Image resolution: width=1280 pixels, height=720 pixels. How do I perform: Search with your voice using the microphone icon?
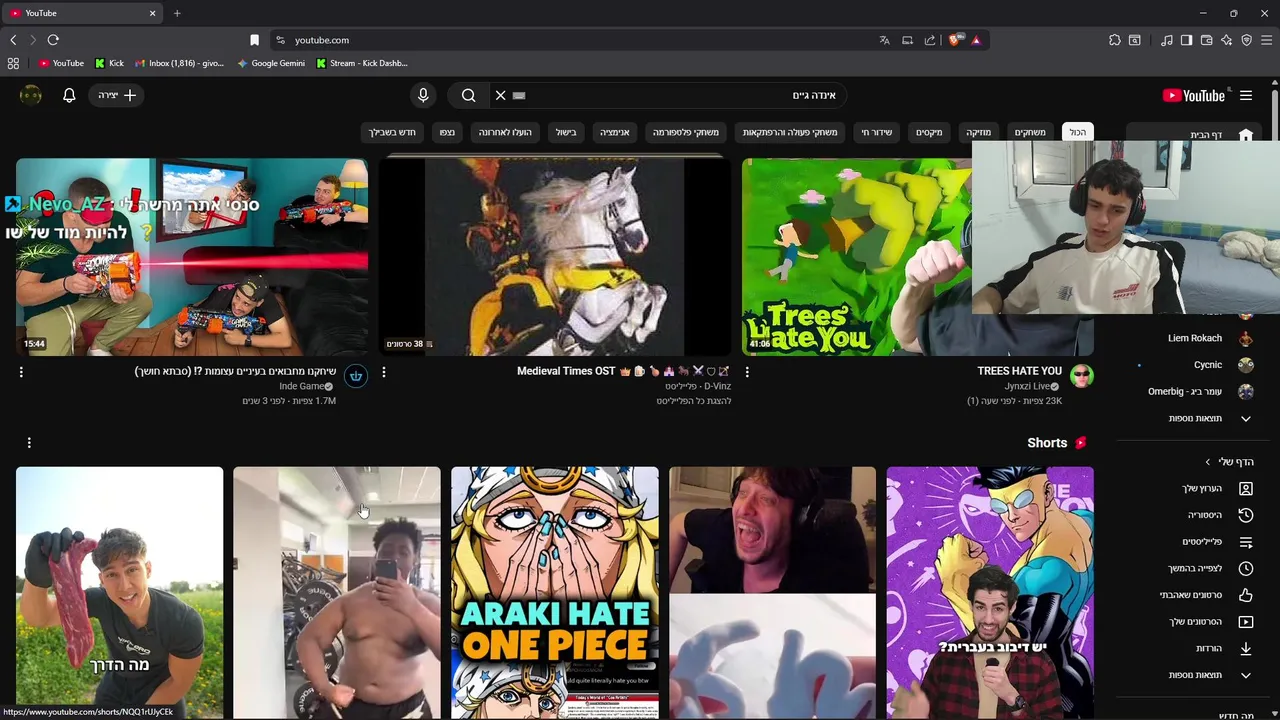(423, 95)
